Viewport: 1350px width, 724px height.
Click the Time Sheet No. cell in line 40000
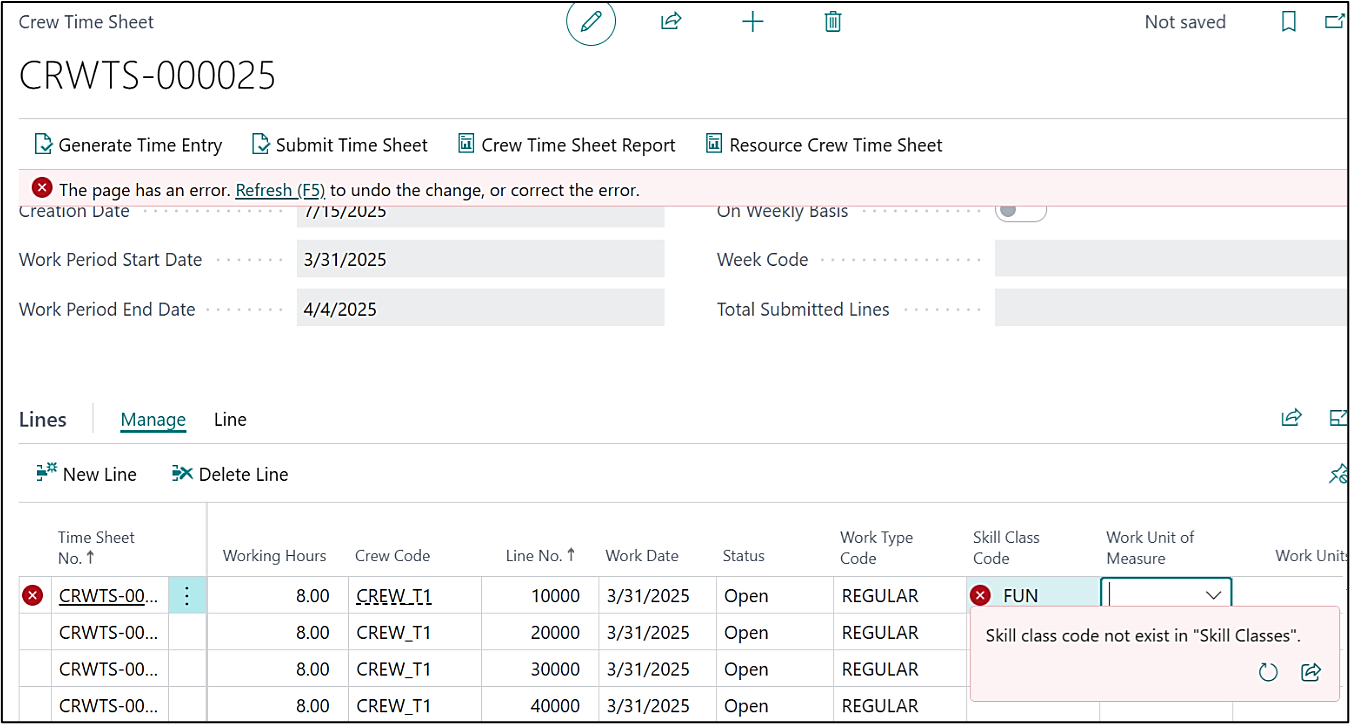(x=108, y=706)
